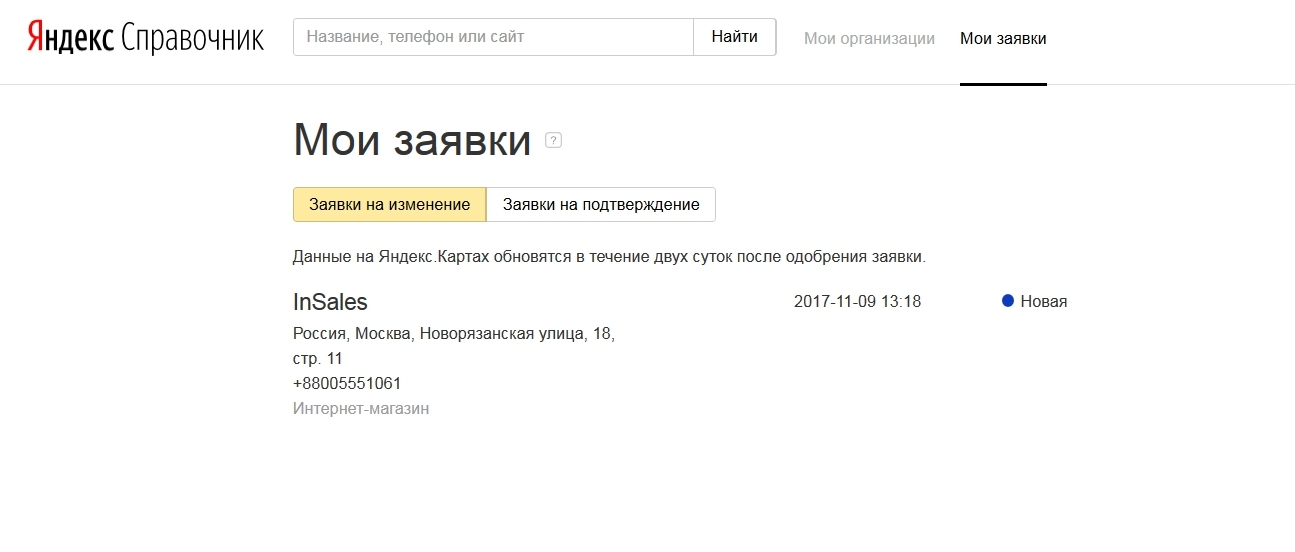Switch to Заявки на подтверждение tab
The width and height of the screenshot is (1295, 552).
(x=600, y=204)
